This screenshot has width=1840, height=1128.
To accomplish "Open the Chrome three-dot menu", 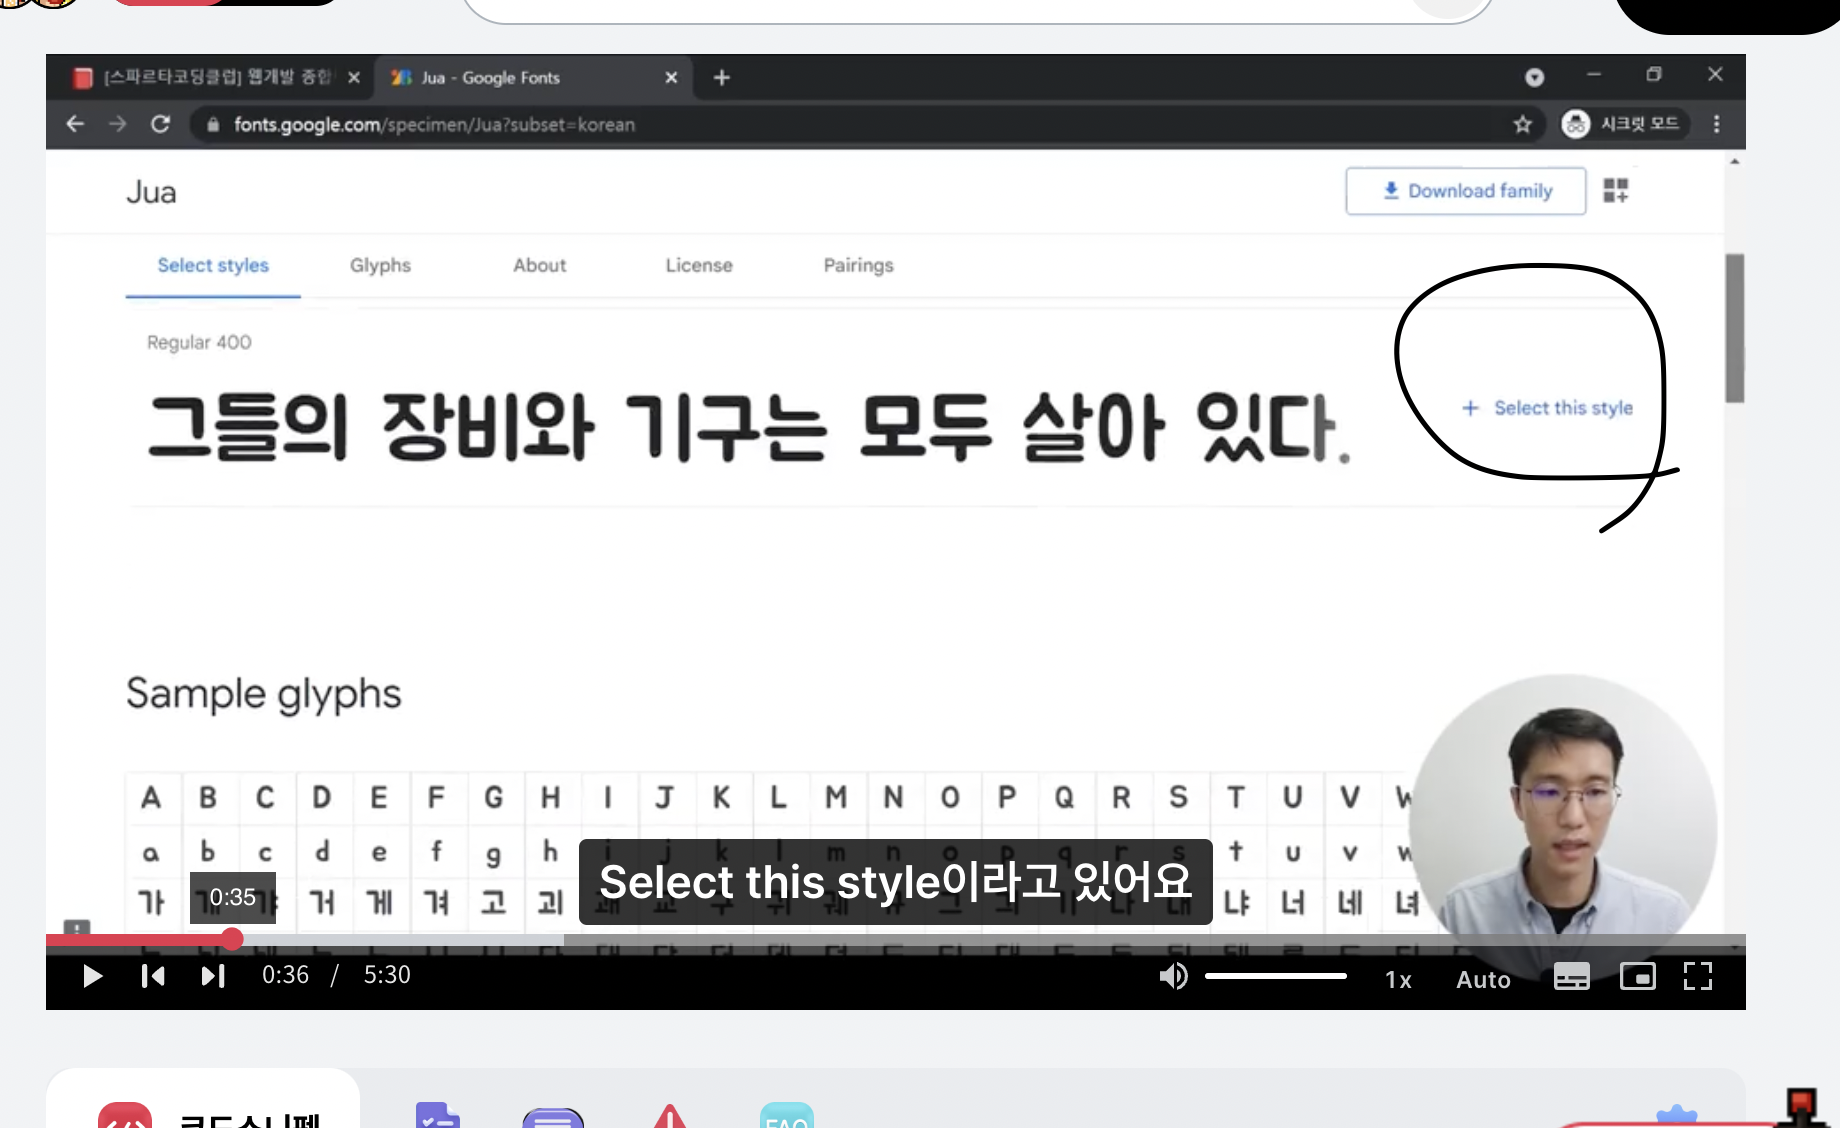I will [x=1716, y=124].
